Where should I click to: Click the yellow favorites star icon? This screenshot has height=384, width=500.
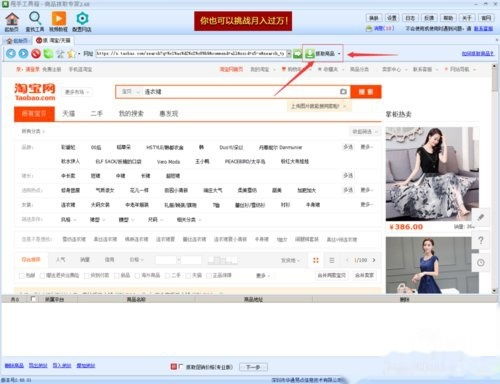(71, 53)
